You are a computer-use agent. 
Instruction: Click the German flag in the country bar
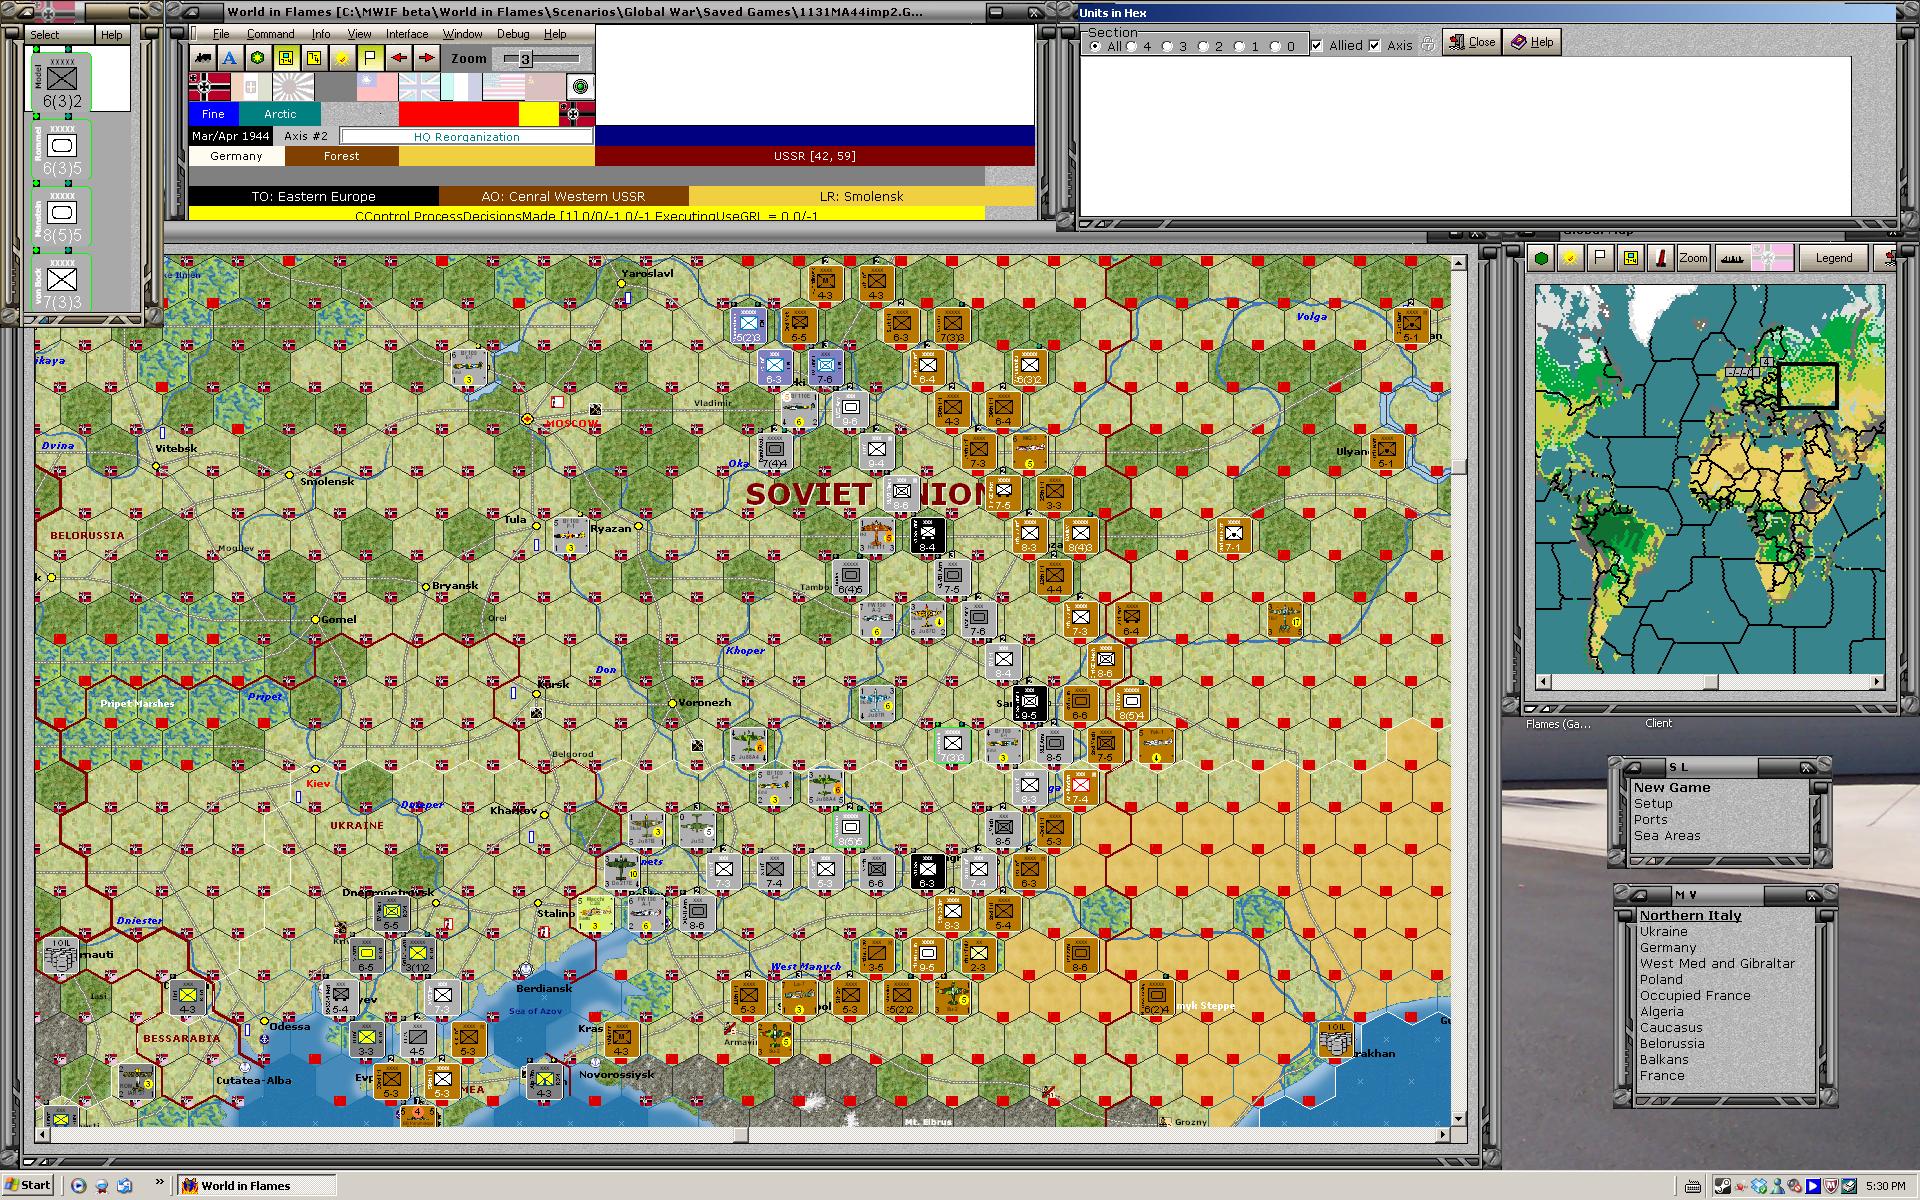point(209,87)
